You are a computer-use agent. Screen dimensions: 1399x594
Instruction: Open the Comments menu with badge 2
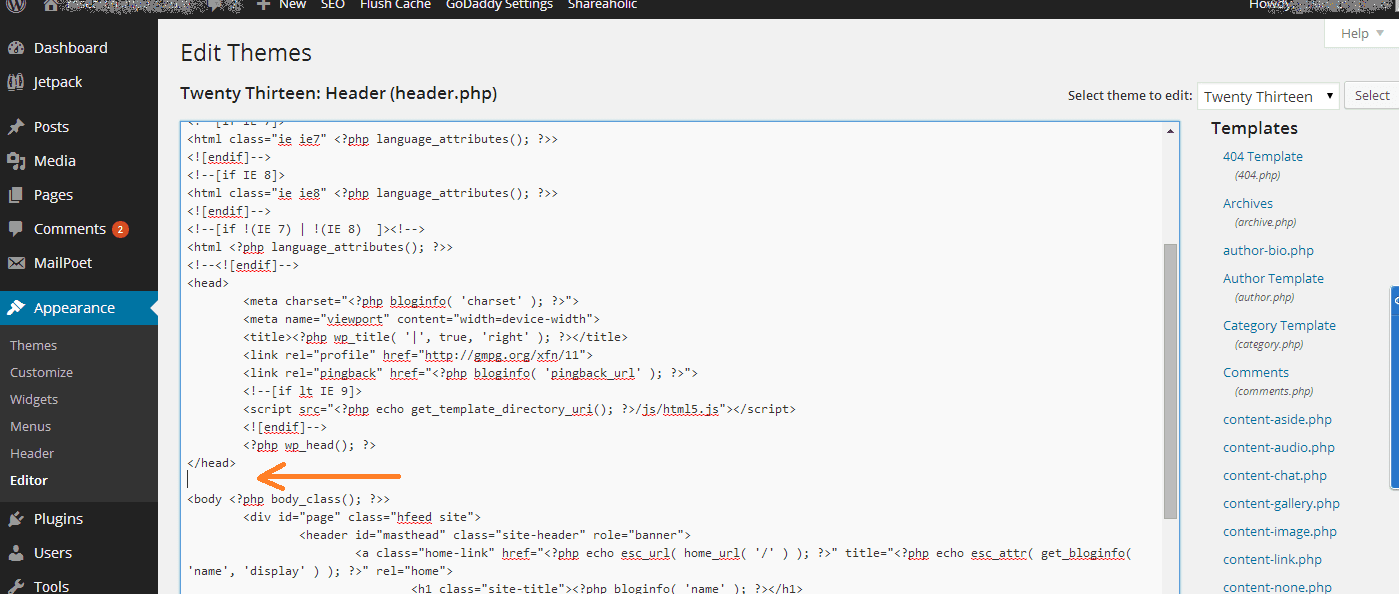[69, 229]
